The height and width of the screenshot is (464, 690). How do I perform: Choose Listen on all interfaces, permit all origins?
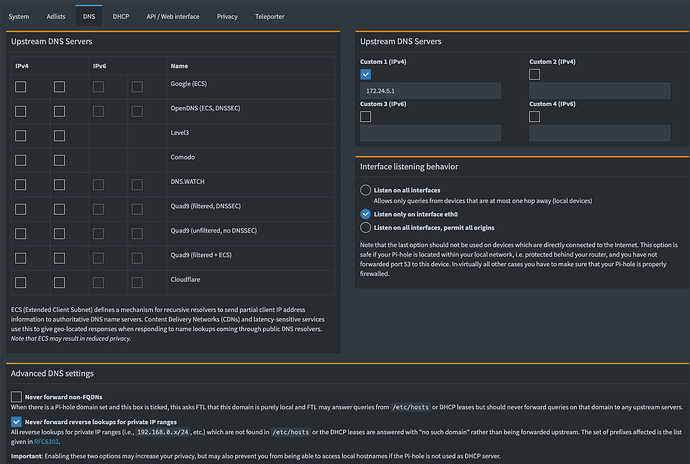tap(365, 227)
